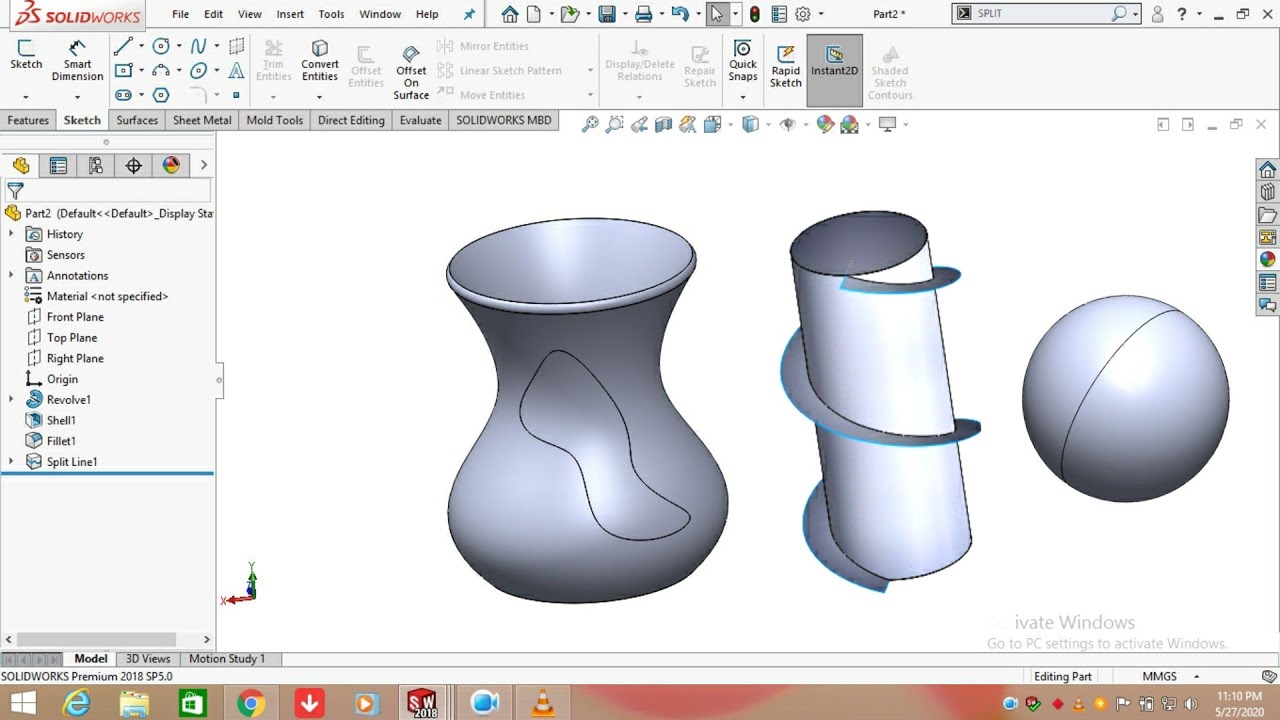Click the Section View icon
Image resolution: width=1280 pixels, height=720 pixels.
(663, 124)
